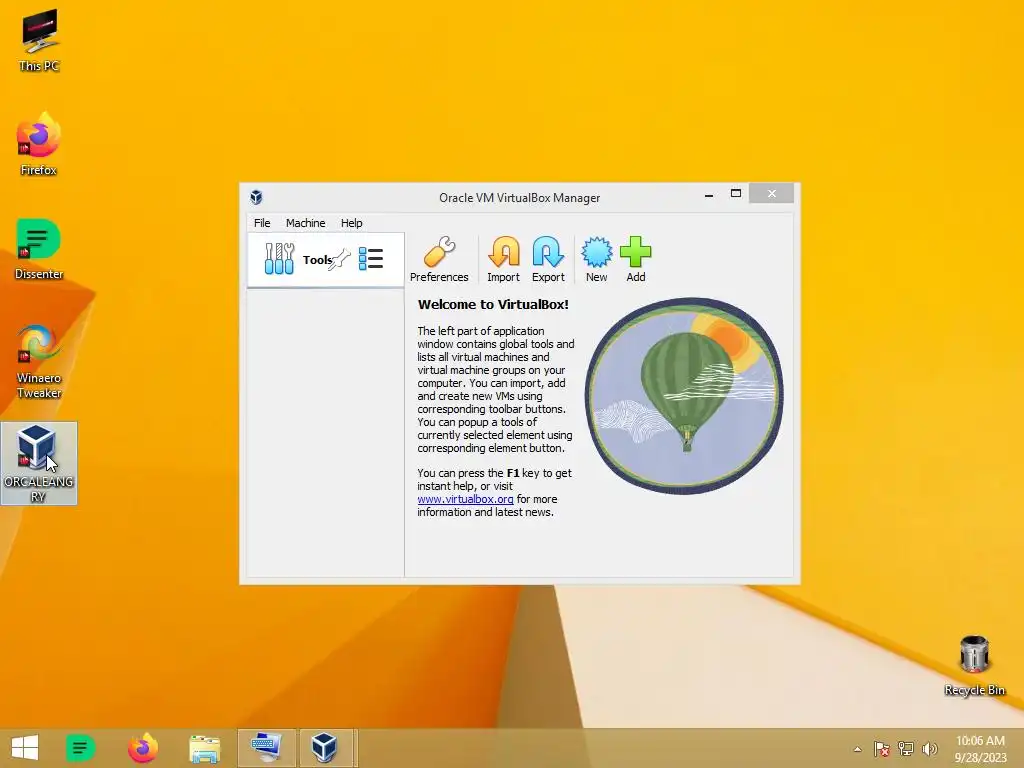Open the Tools list menu icon
Screen dimensions: 1024x768
point(371,259)
